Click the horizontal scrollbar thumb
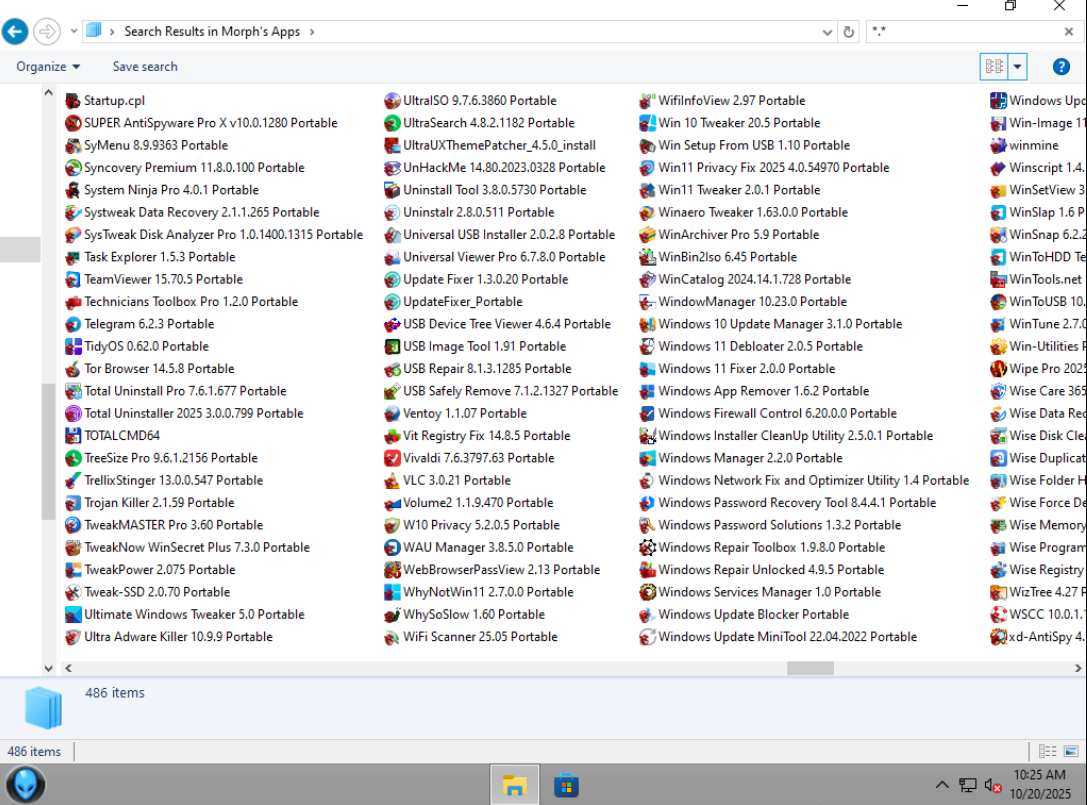Viewport: 1087px width, 805px height. coord(810,668)
